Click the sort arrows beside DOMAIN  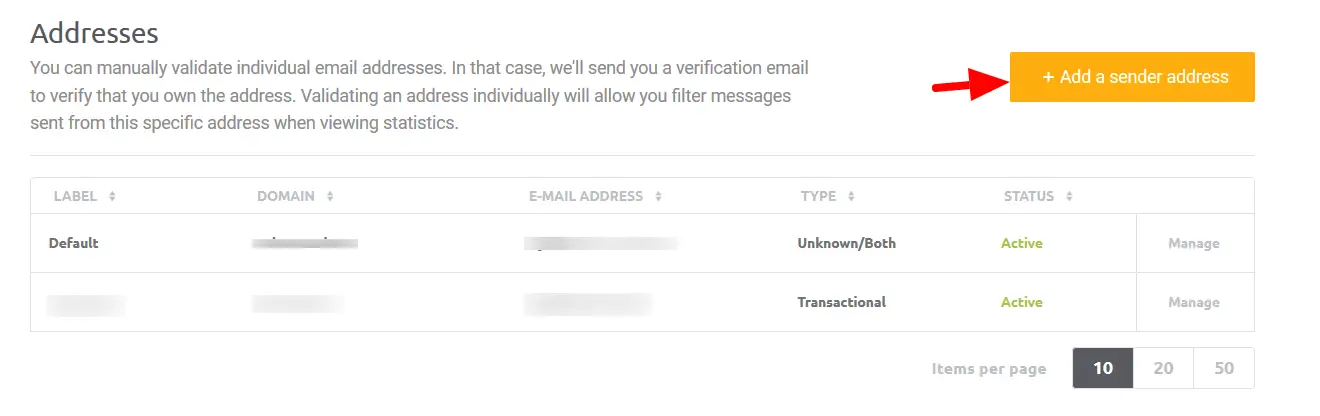point(330,197)
